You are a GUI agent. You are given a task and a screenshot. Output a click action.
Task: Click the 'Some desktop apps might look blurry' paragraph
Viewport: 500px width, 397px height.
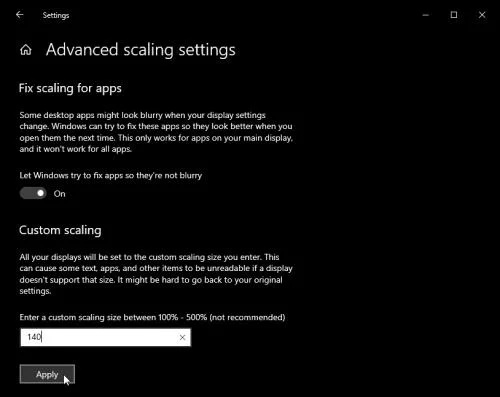pos(156,132)
